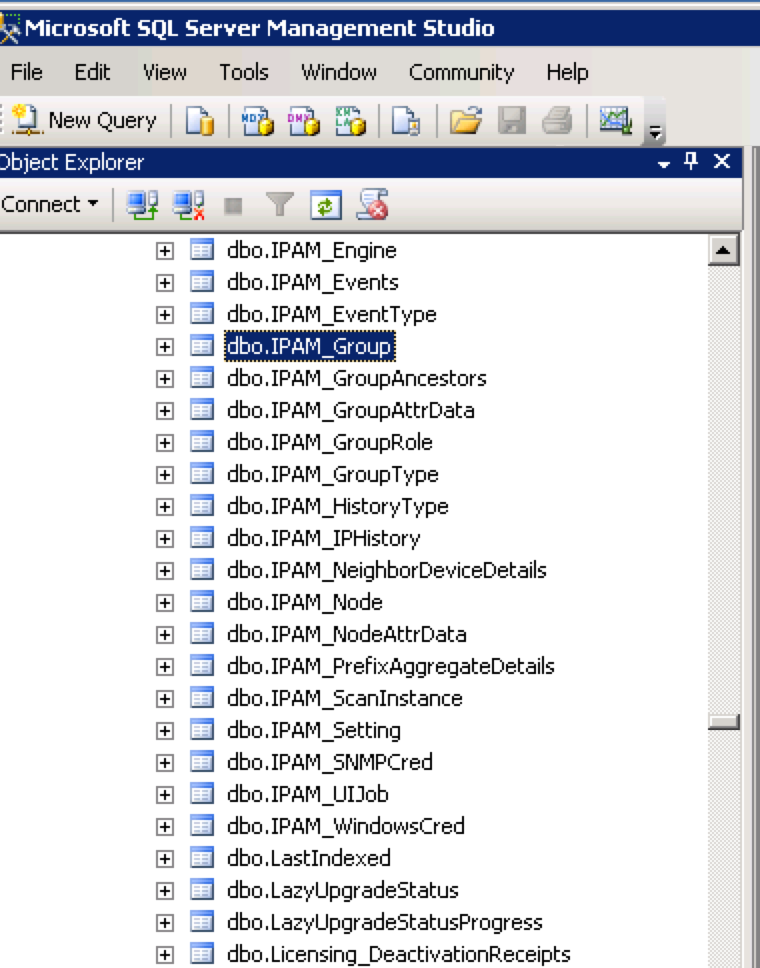Click the Disconnect server icon
The image size is (760, 968).
tap(188, 205)
